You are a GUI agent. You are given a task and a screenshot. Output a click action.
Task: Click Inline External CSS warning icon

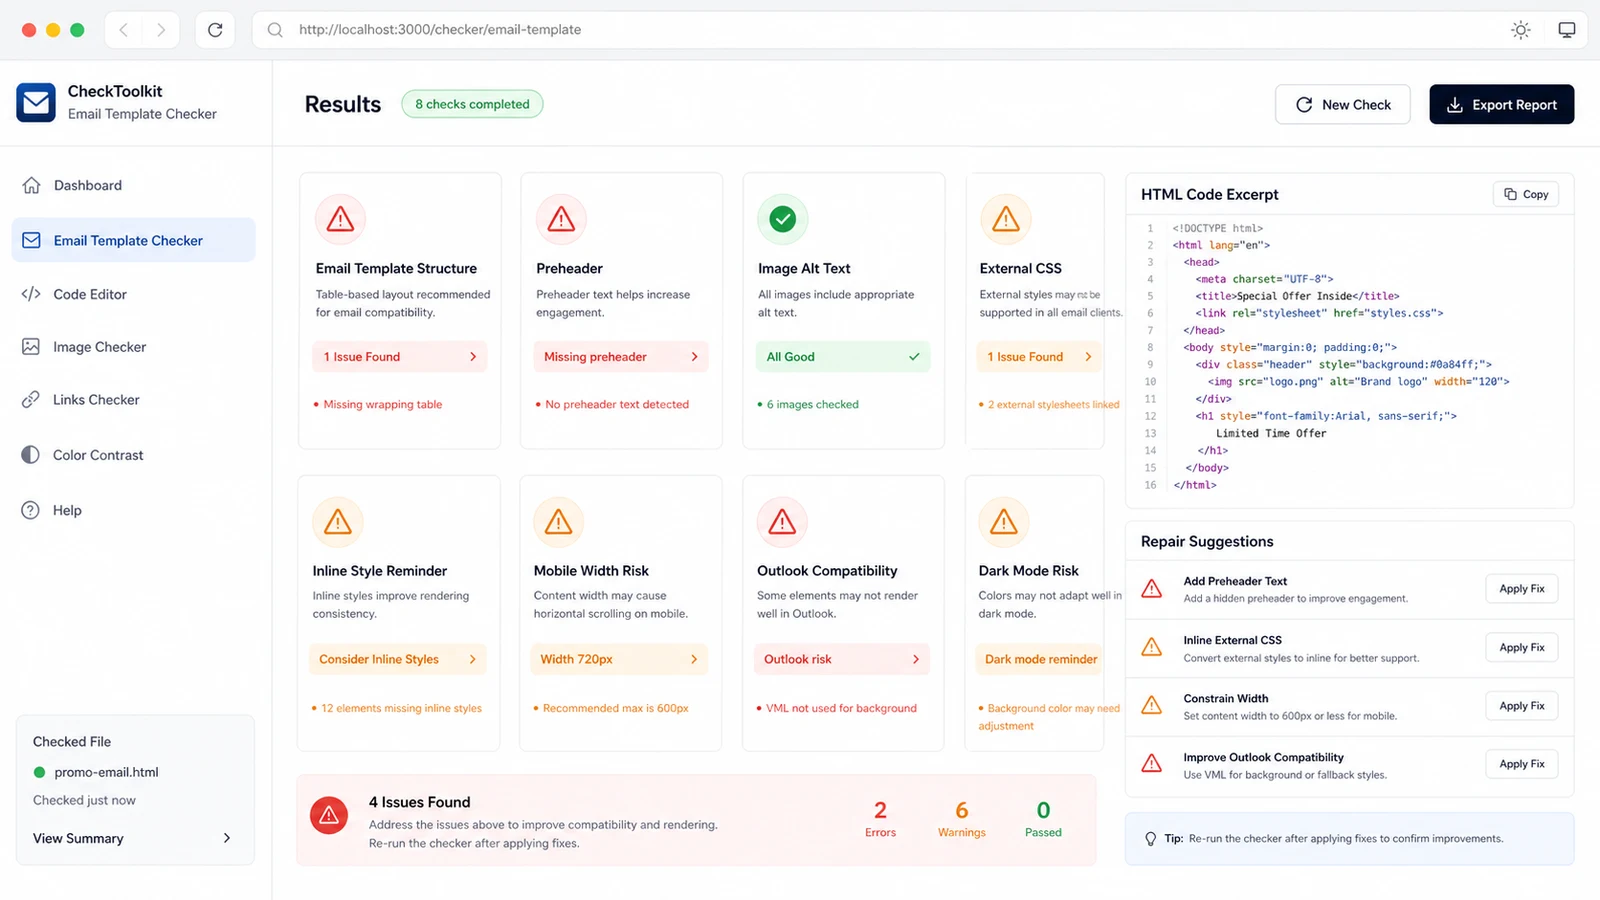point(1152,647)
